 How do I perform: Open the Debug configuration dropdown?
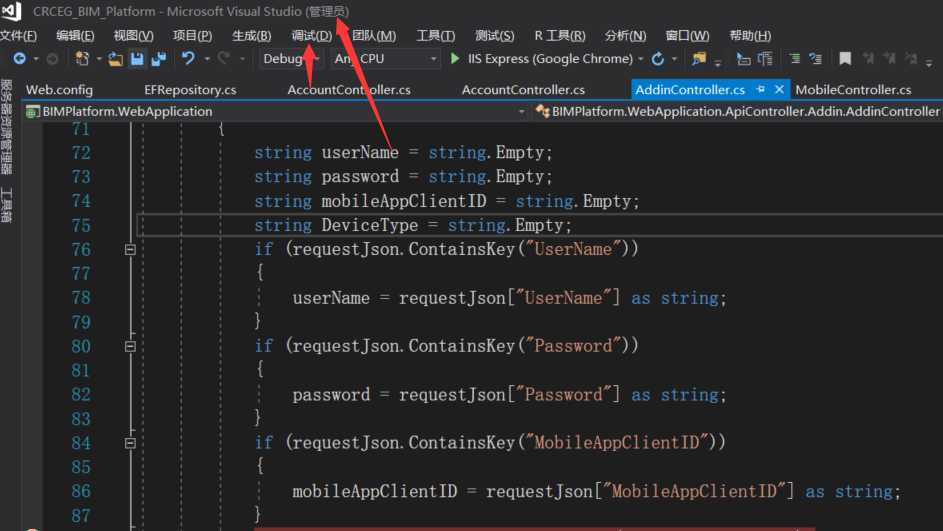pos(291,58)
